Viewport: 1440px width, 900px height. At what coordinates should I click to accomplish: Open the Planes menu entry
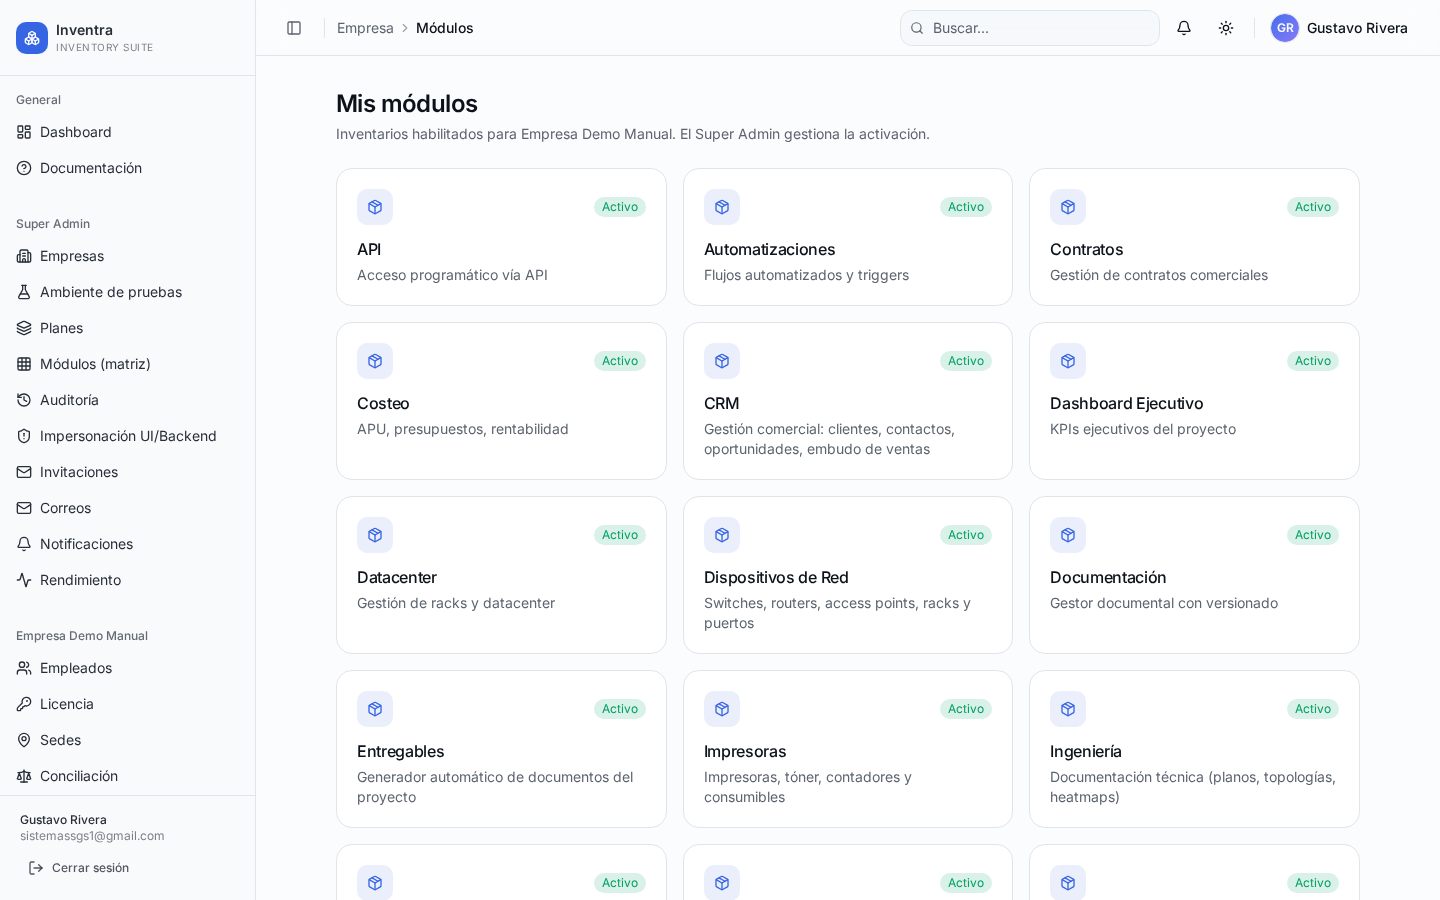[x=128, y=328]
